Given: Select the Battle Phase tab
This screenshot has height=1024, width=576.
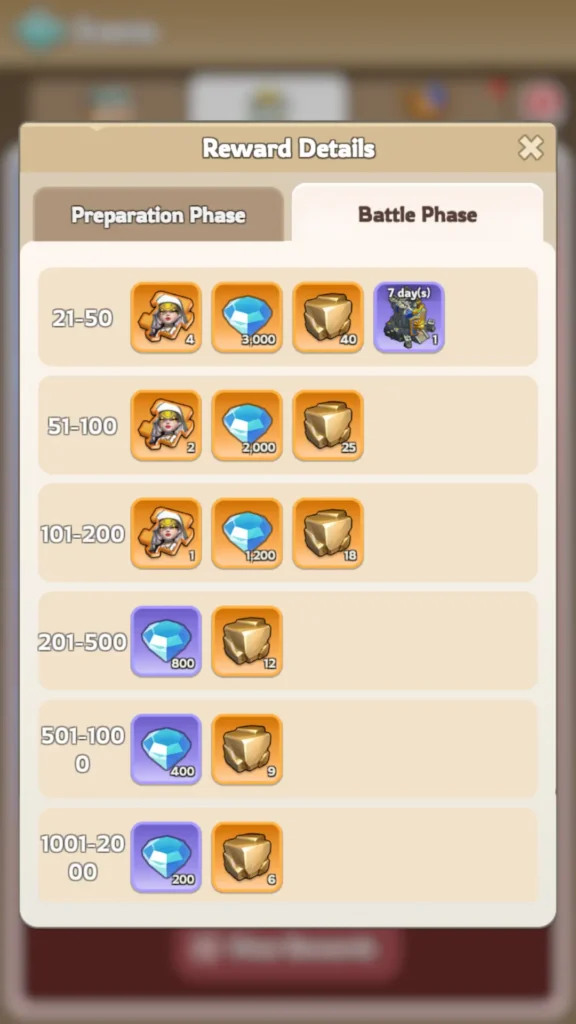Looking at the screenshot, I should coord(417,214).
